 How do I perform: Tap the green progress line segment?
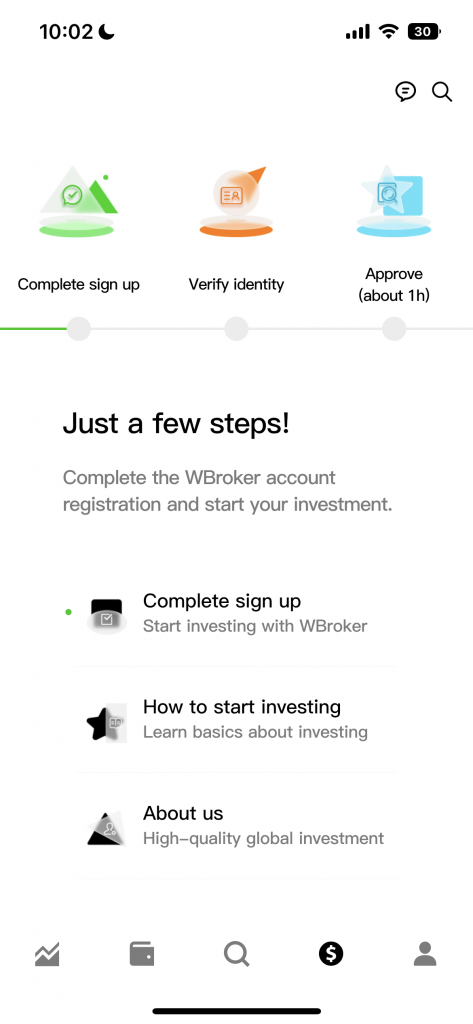[33, 328]
